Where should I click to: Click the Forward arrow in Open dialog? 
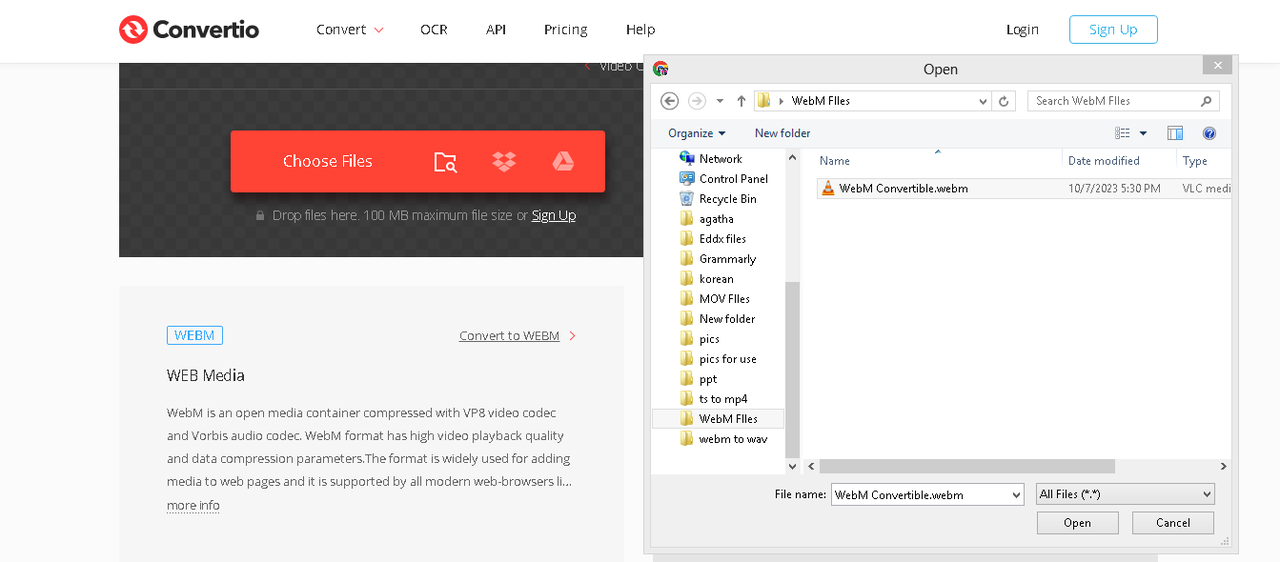tap(697, 101)
